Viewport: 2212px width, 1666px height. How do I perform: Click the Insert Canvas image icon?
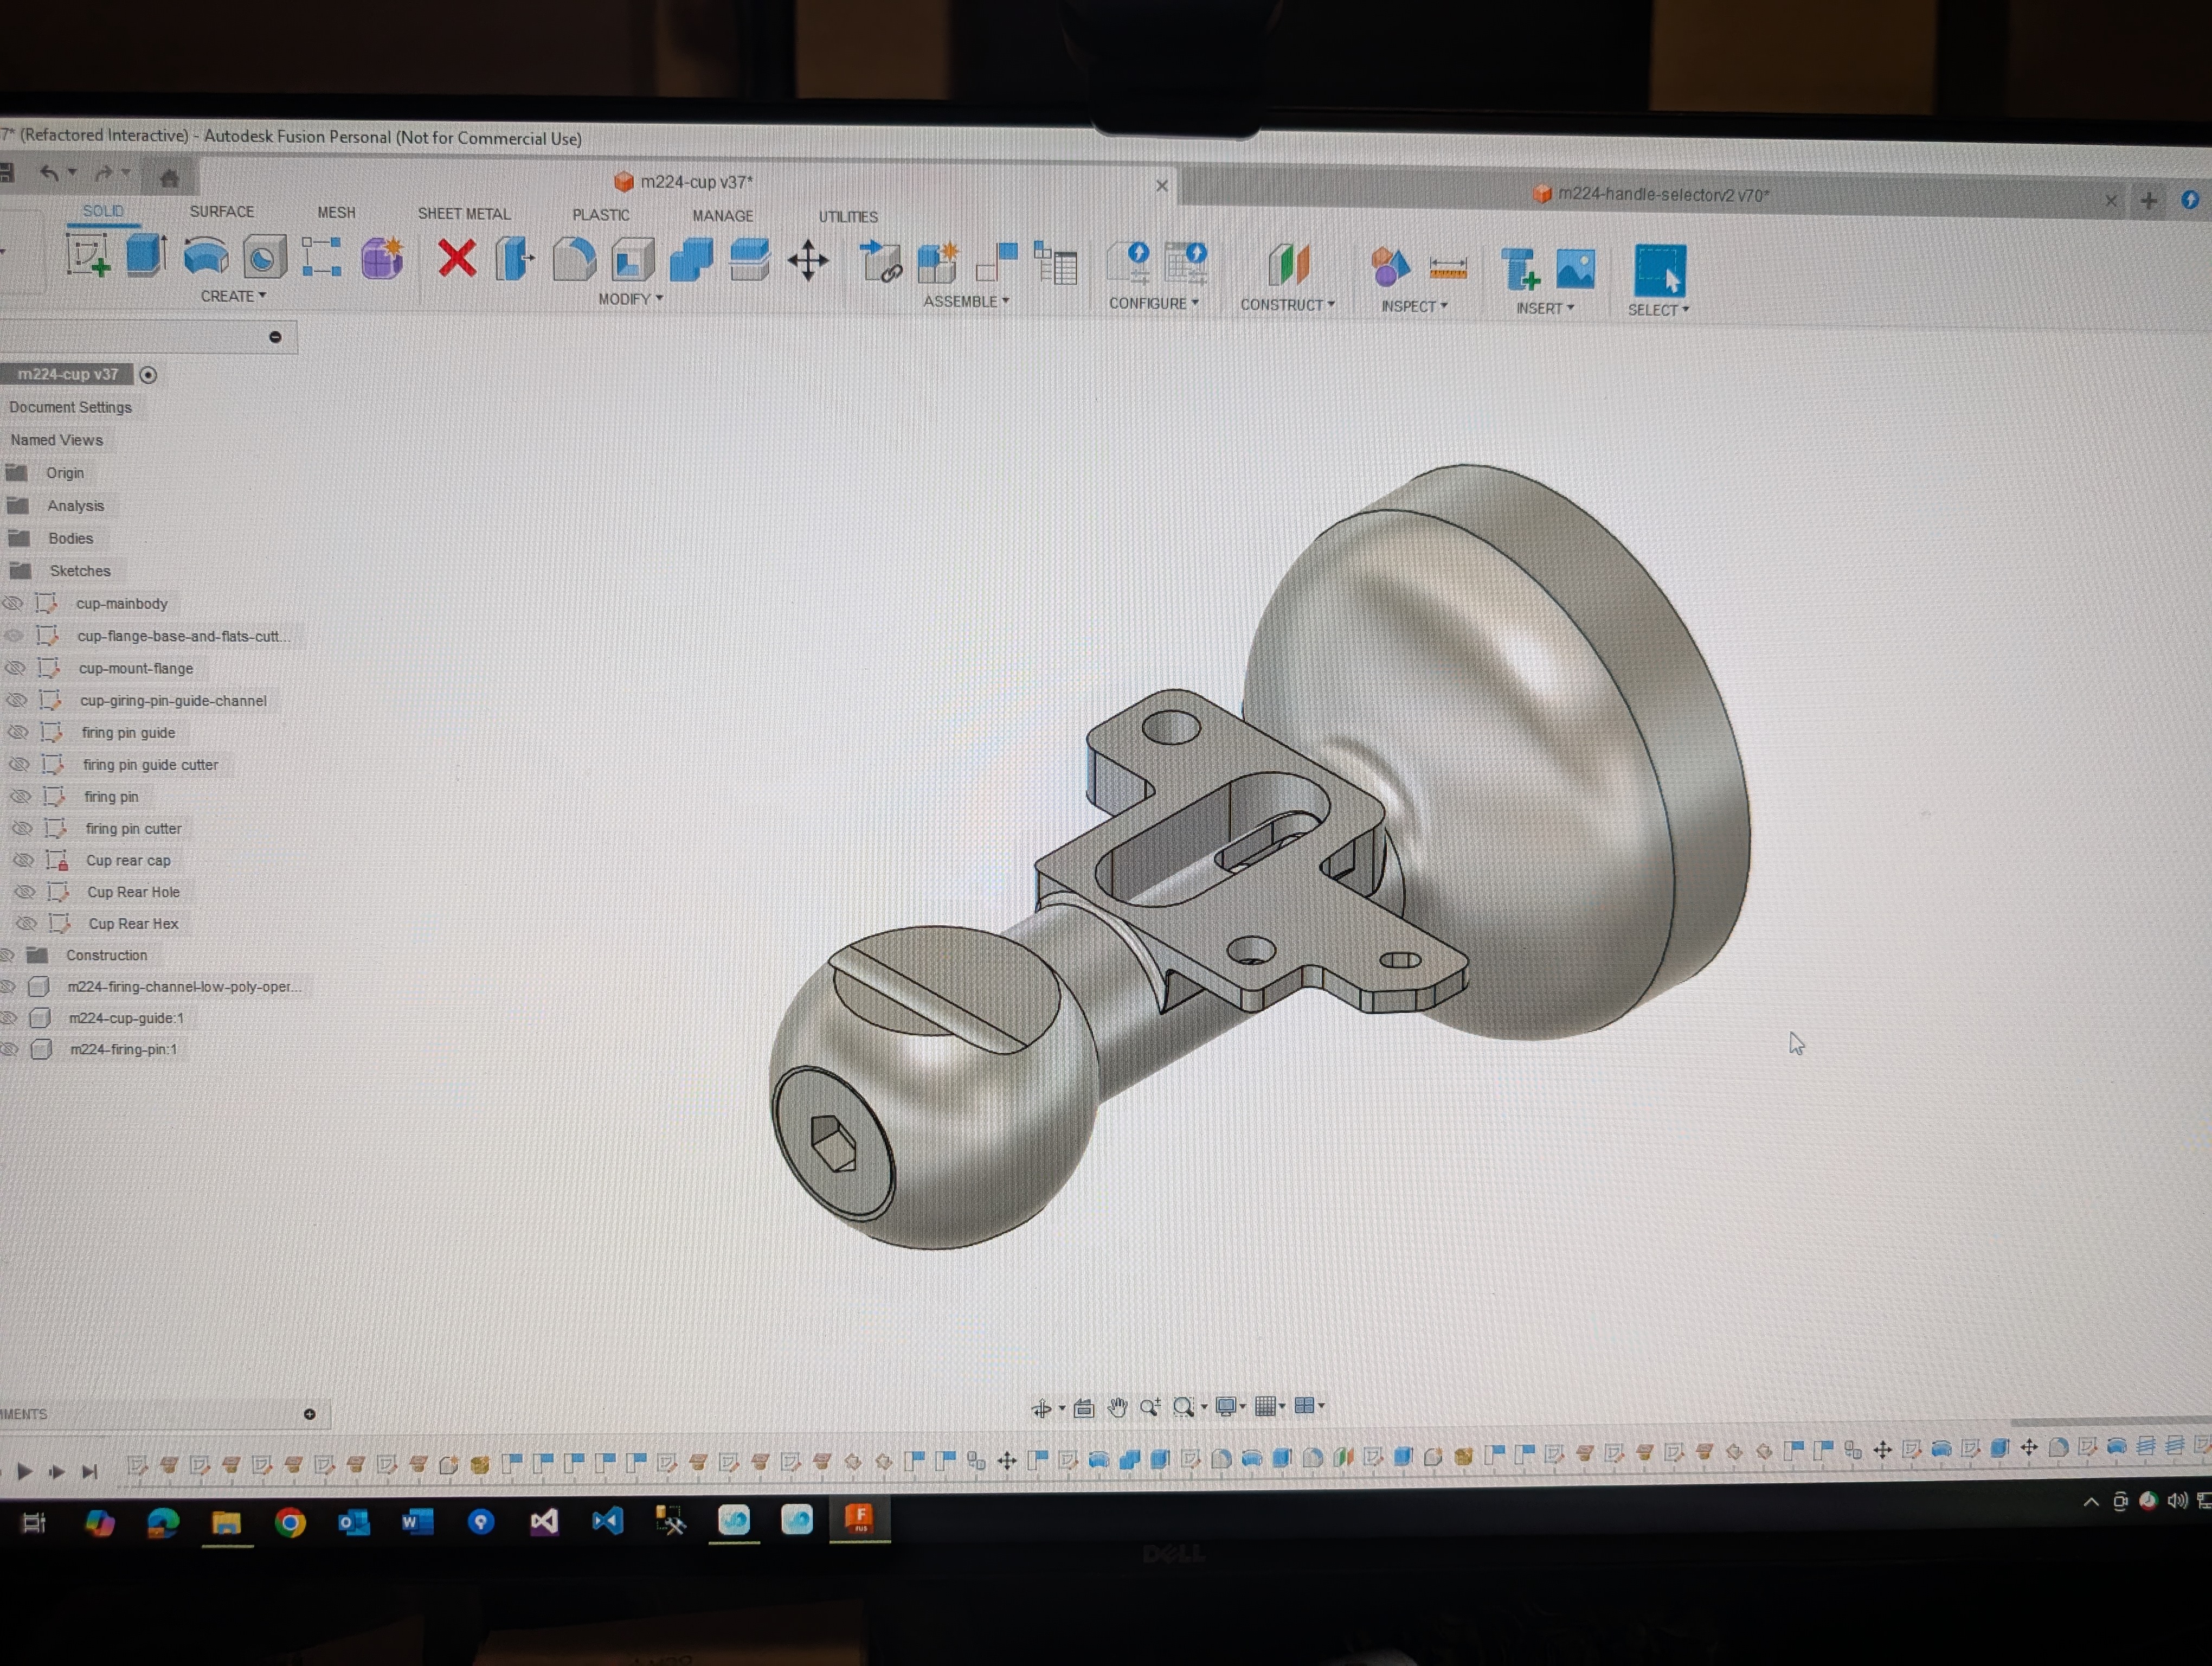tap(1575, 270)
